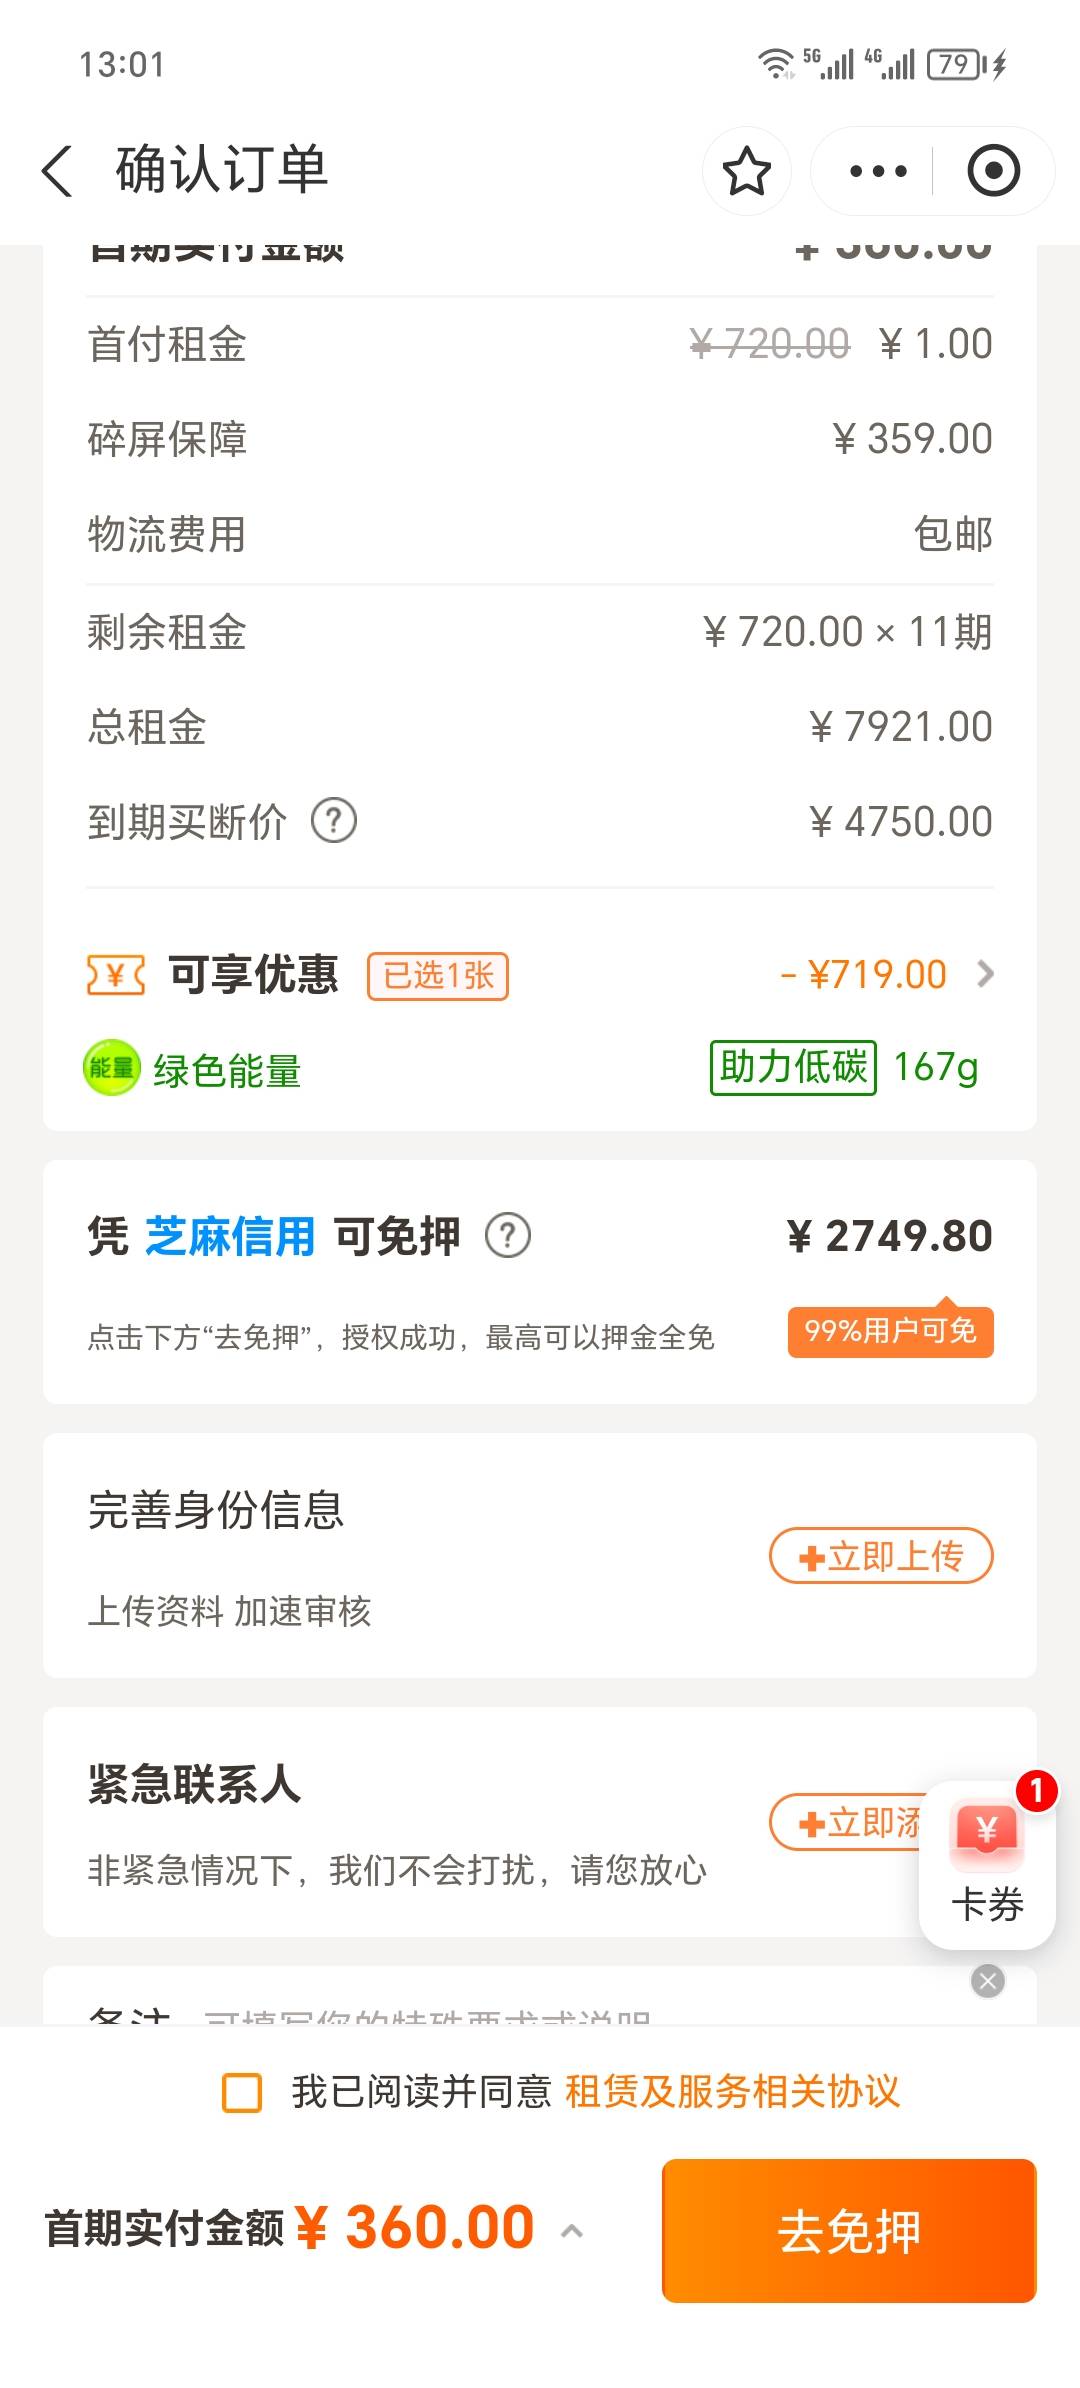This screenshot has height=2388, width=1080.
Task: Upload identity info with the upload button
Action: 881,1556
